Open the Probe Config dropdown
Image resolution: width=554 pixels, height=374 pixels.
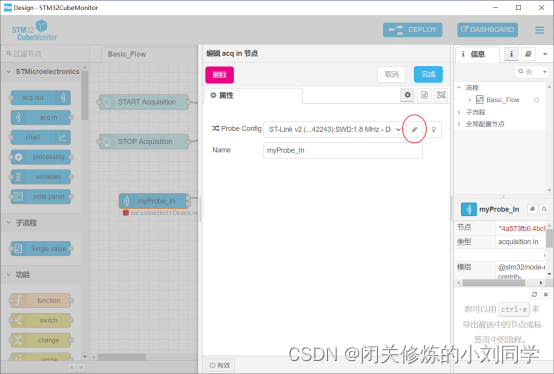(333, 129)
